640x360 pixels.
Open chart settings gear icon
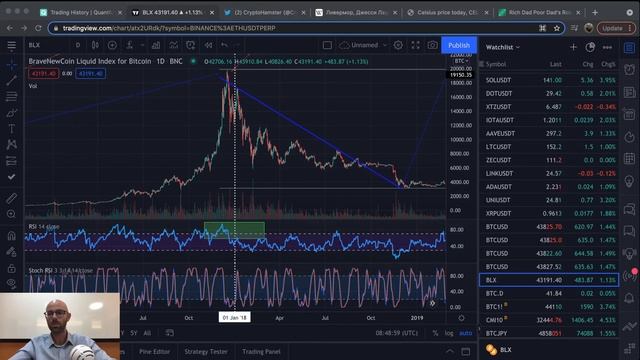pyautogui.click(x=398, y=45)
